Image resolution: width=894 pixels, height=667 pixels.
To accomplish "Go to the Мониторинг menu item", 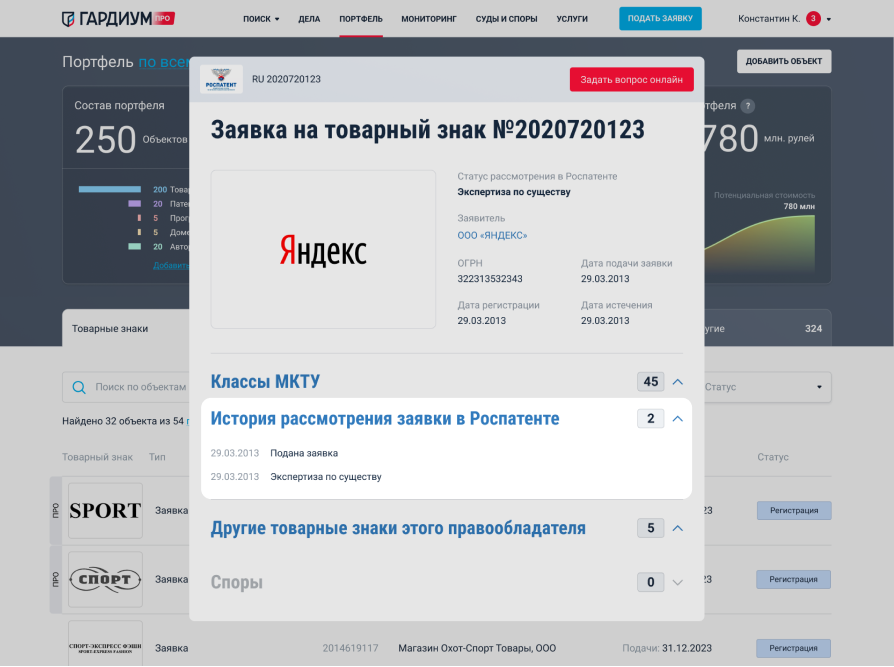I will (428, 19).
